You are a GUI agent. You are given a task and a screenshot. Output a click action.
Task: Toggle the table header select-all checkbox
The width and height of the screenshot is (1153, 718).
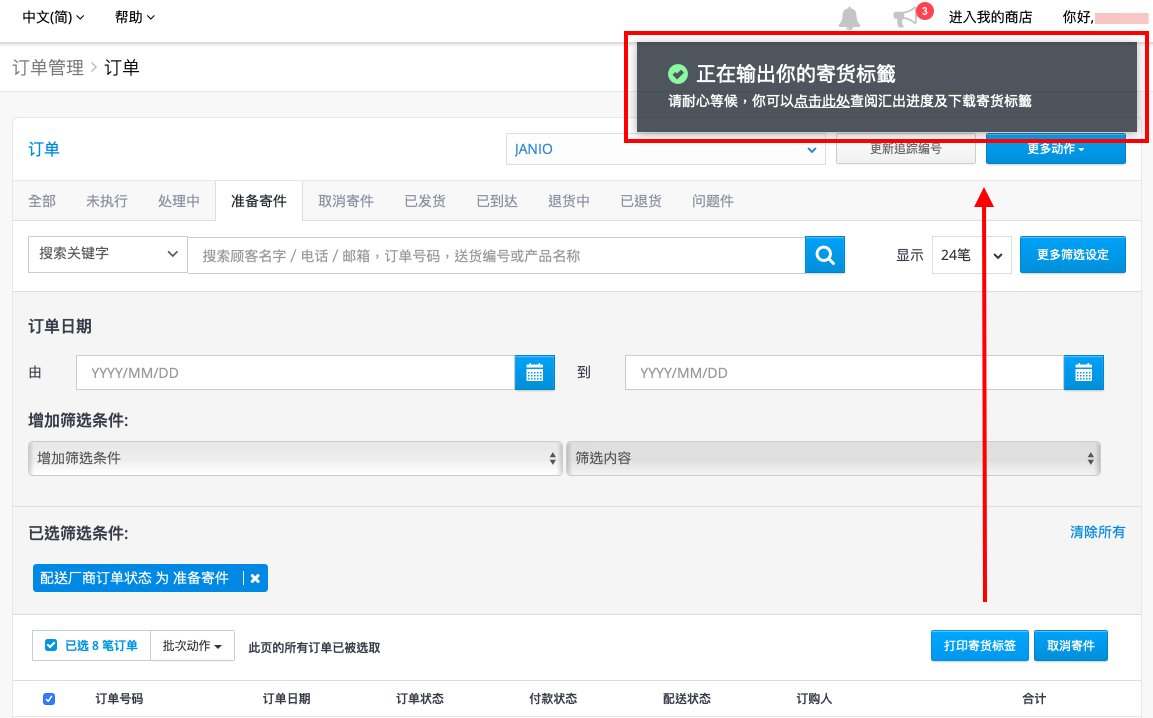tap(49, 699)
